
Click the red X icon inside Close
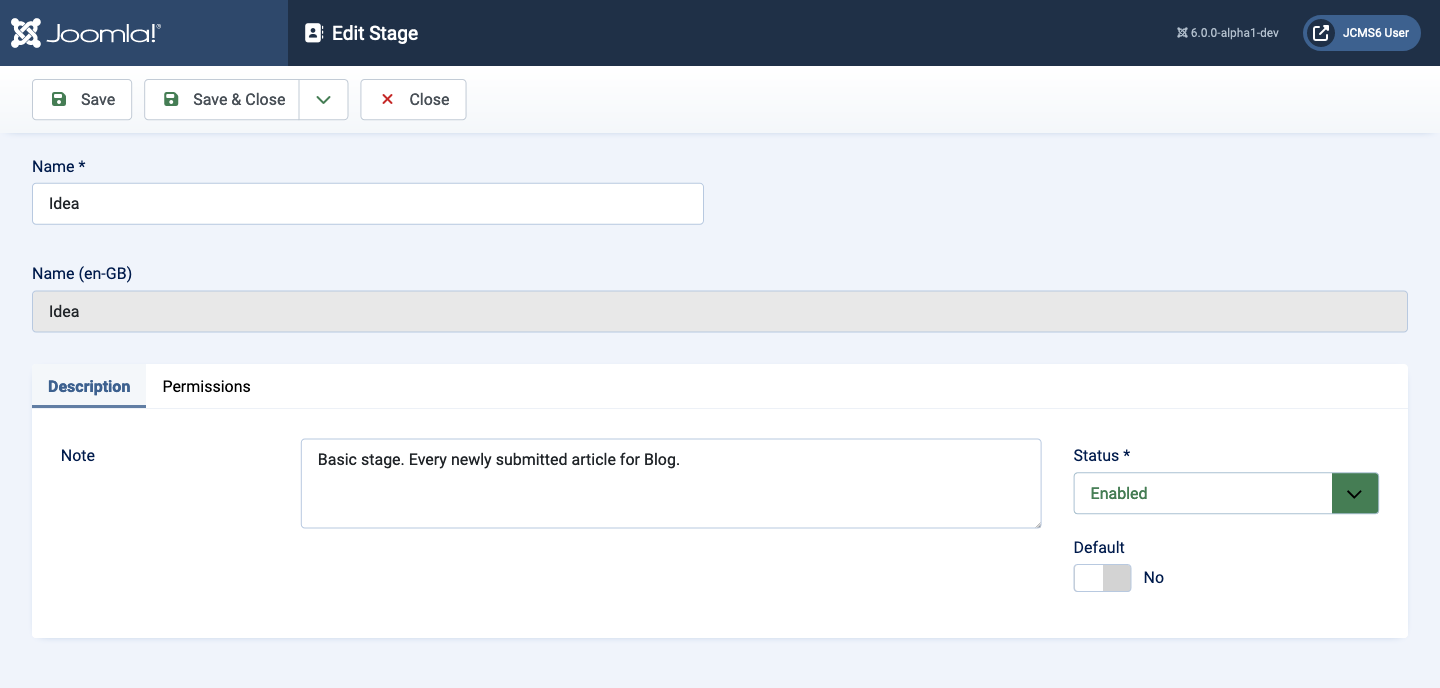[x=387, y=99]
